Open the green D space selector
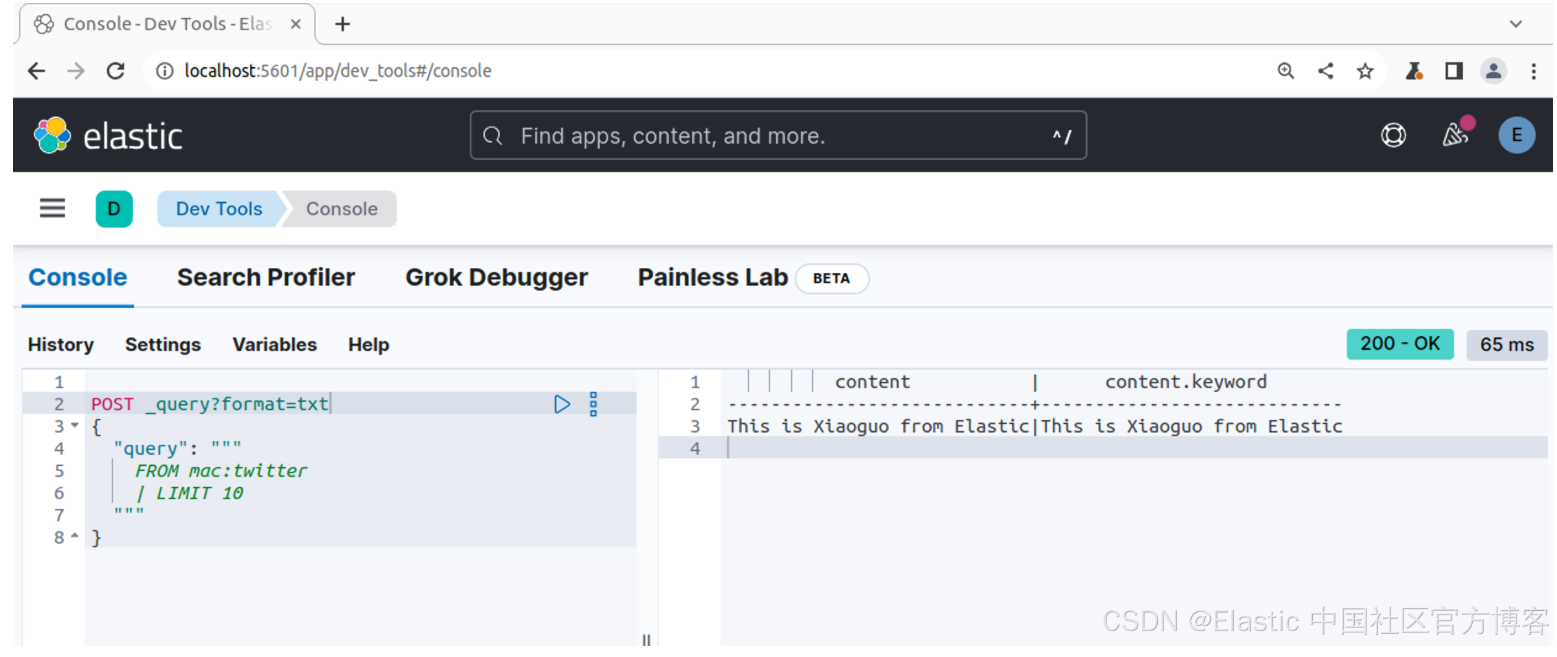The width and height of the screenshot is (1557, 657). click(114, 209)
